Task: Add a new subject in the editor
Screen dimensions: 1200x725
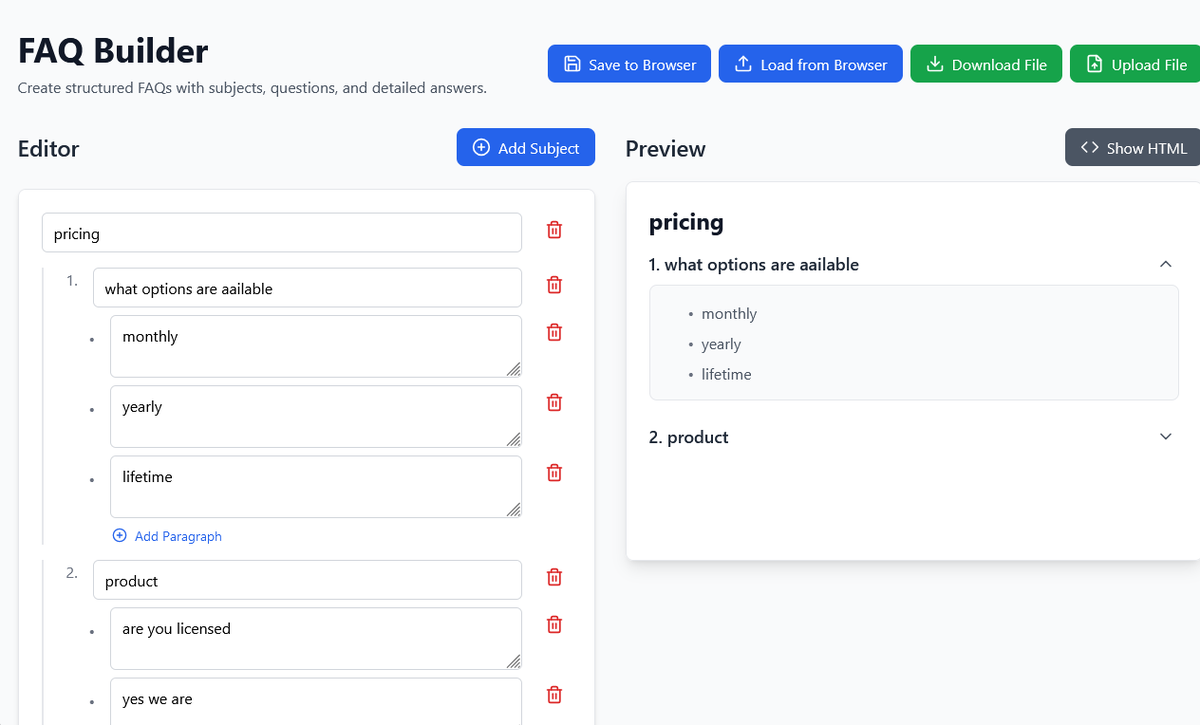Action: pyautogui.click(x=525, y=147)
